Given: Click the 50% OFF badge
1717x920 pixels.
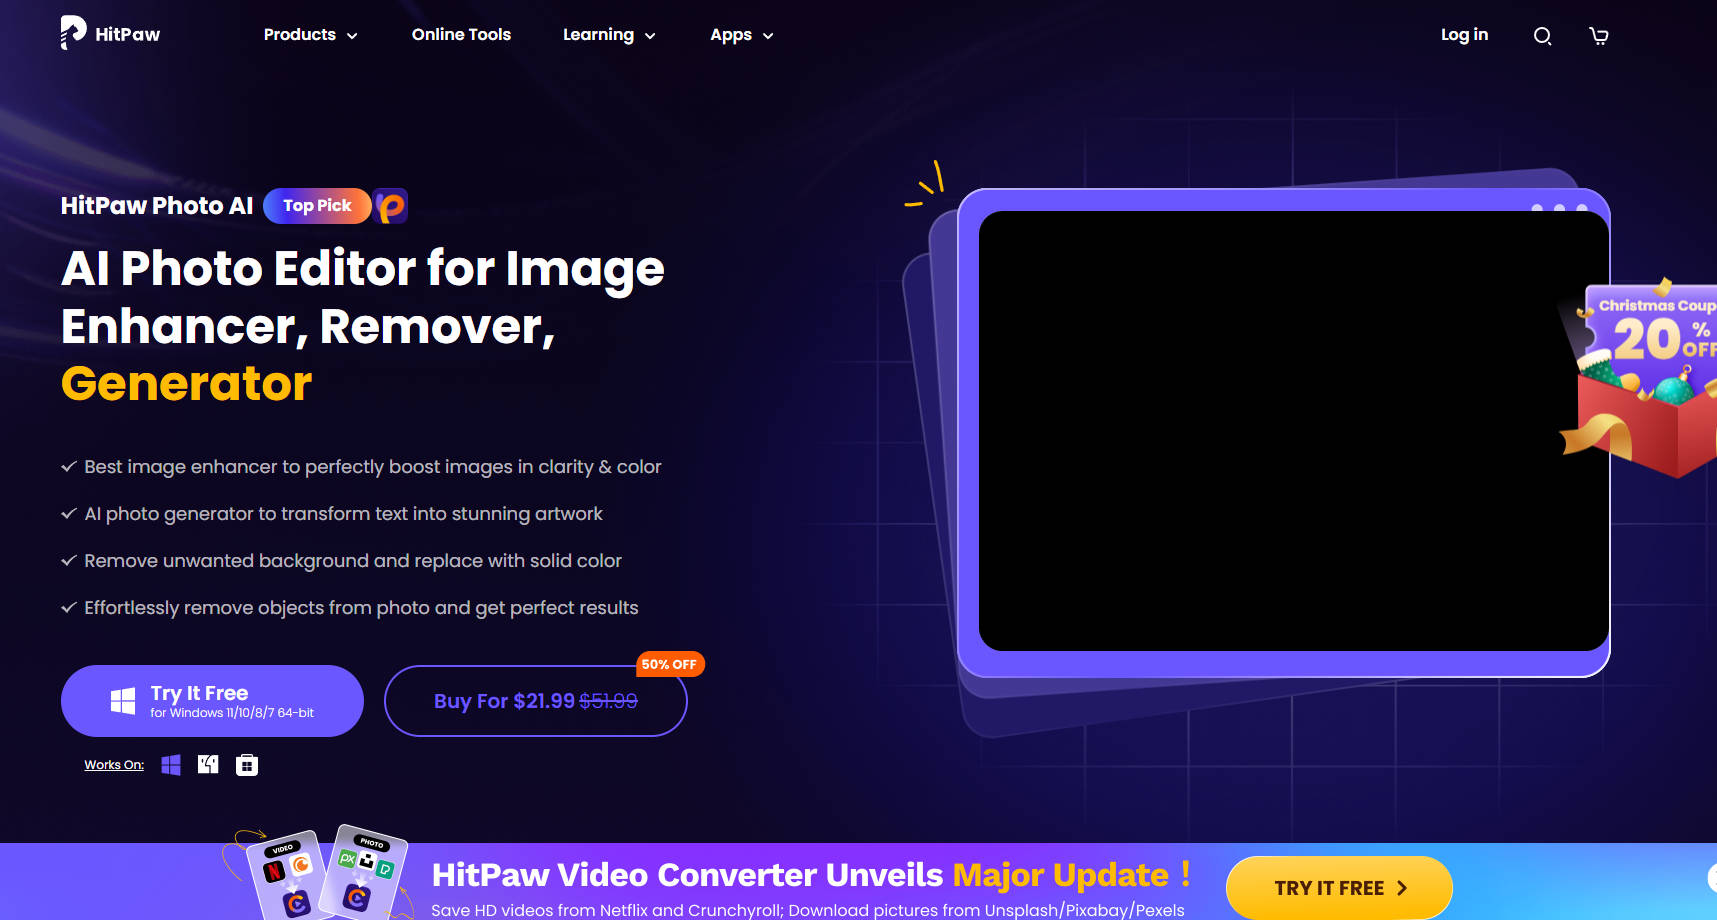Looking at the screenshot, I should [670, 664].
